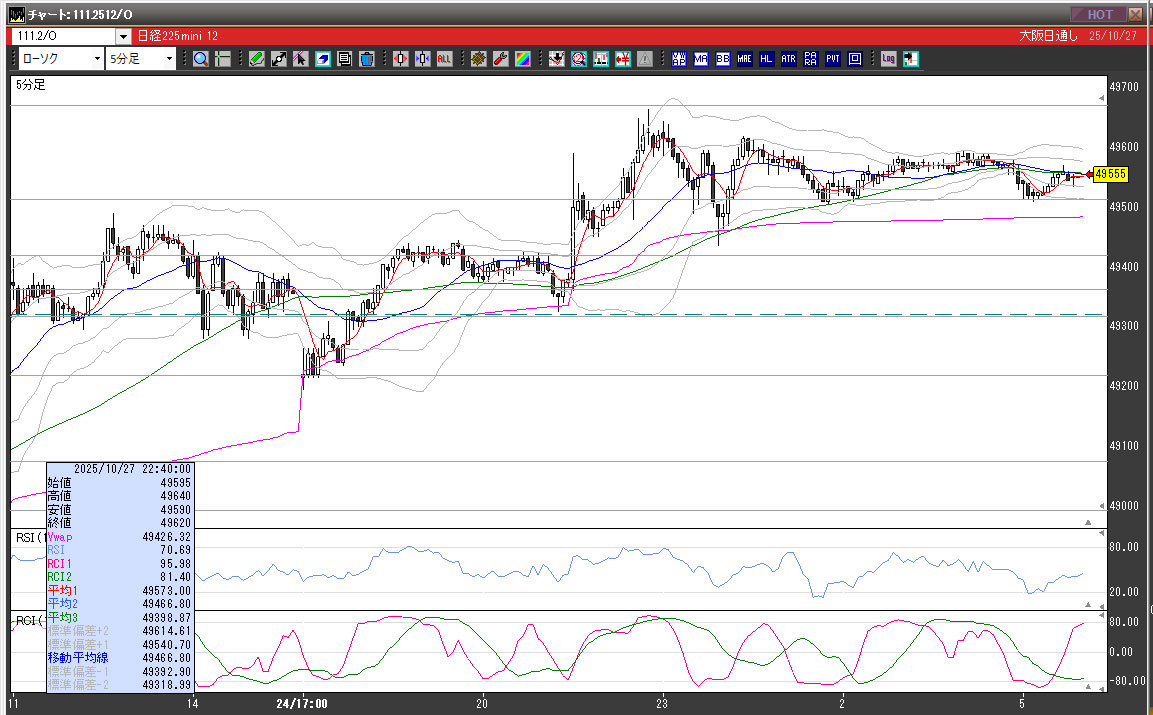The height and width of the screenshot is (715, 1153).
Task: Click the eraser tool icon
Action: (x=323, y=59)
